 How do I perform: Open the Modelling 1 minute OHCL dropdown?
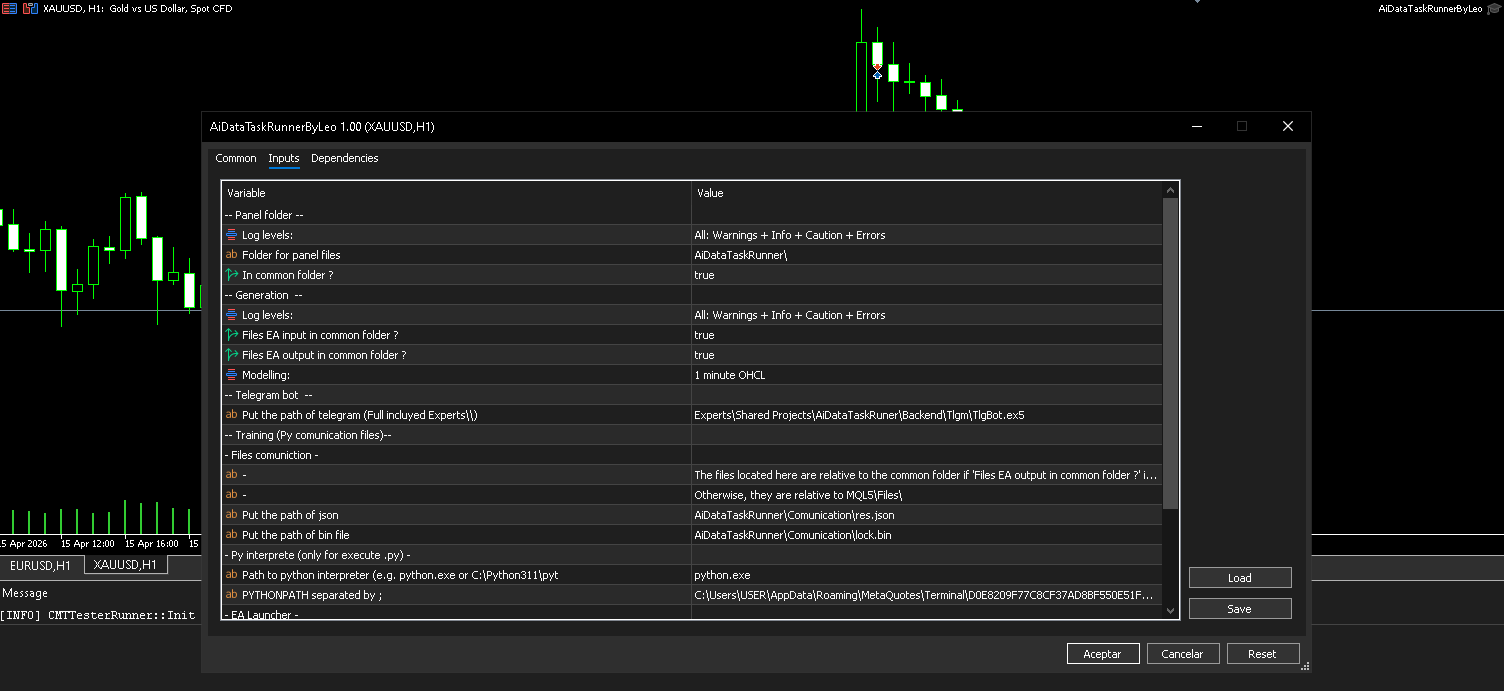925,375
